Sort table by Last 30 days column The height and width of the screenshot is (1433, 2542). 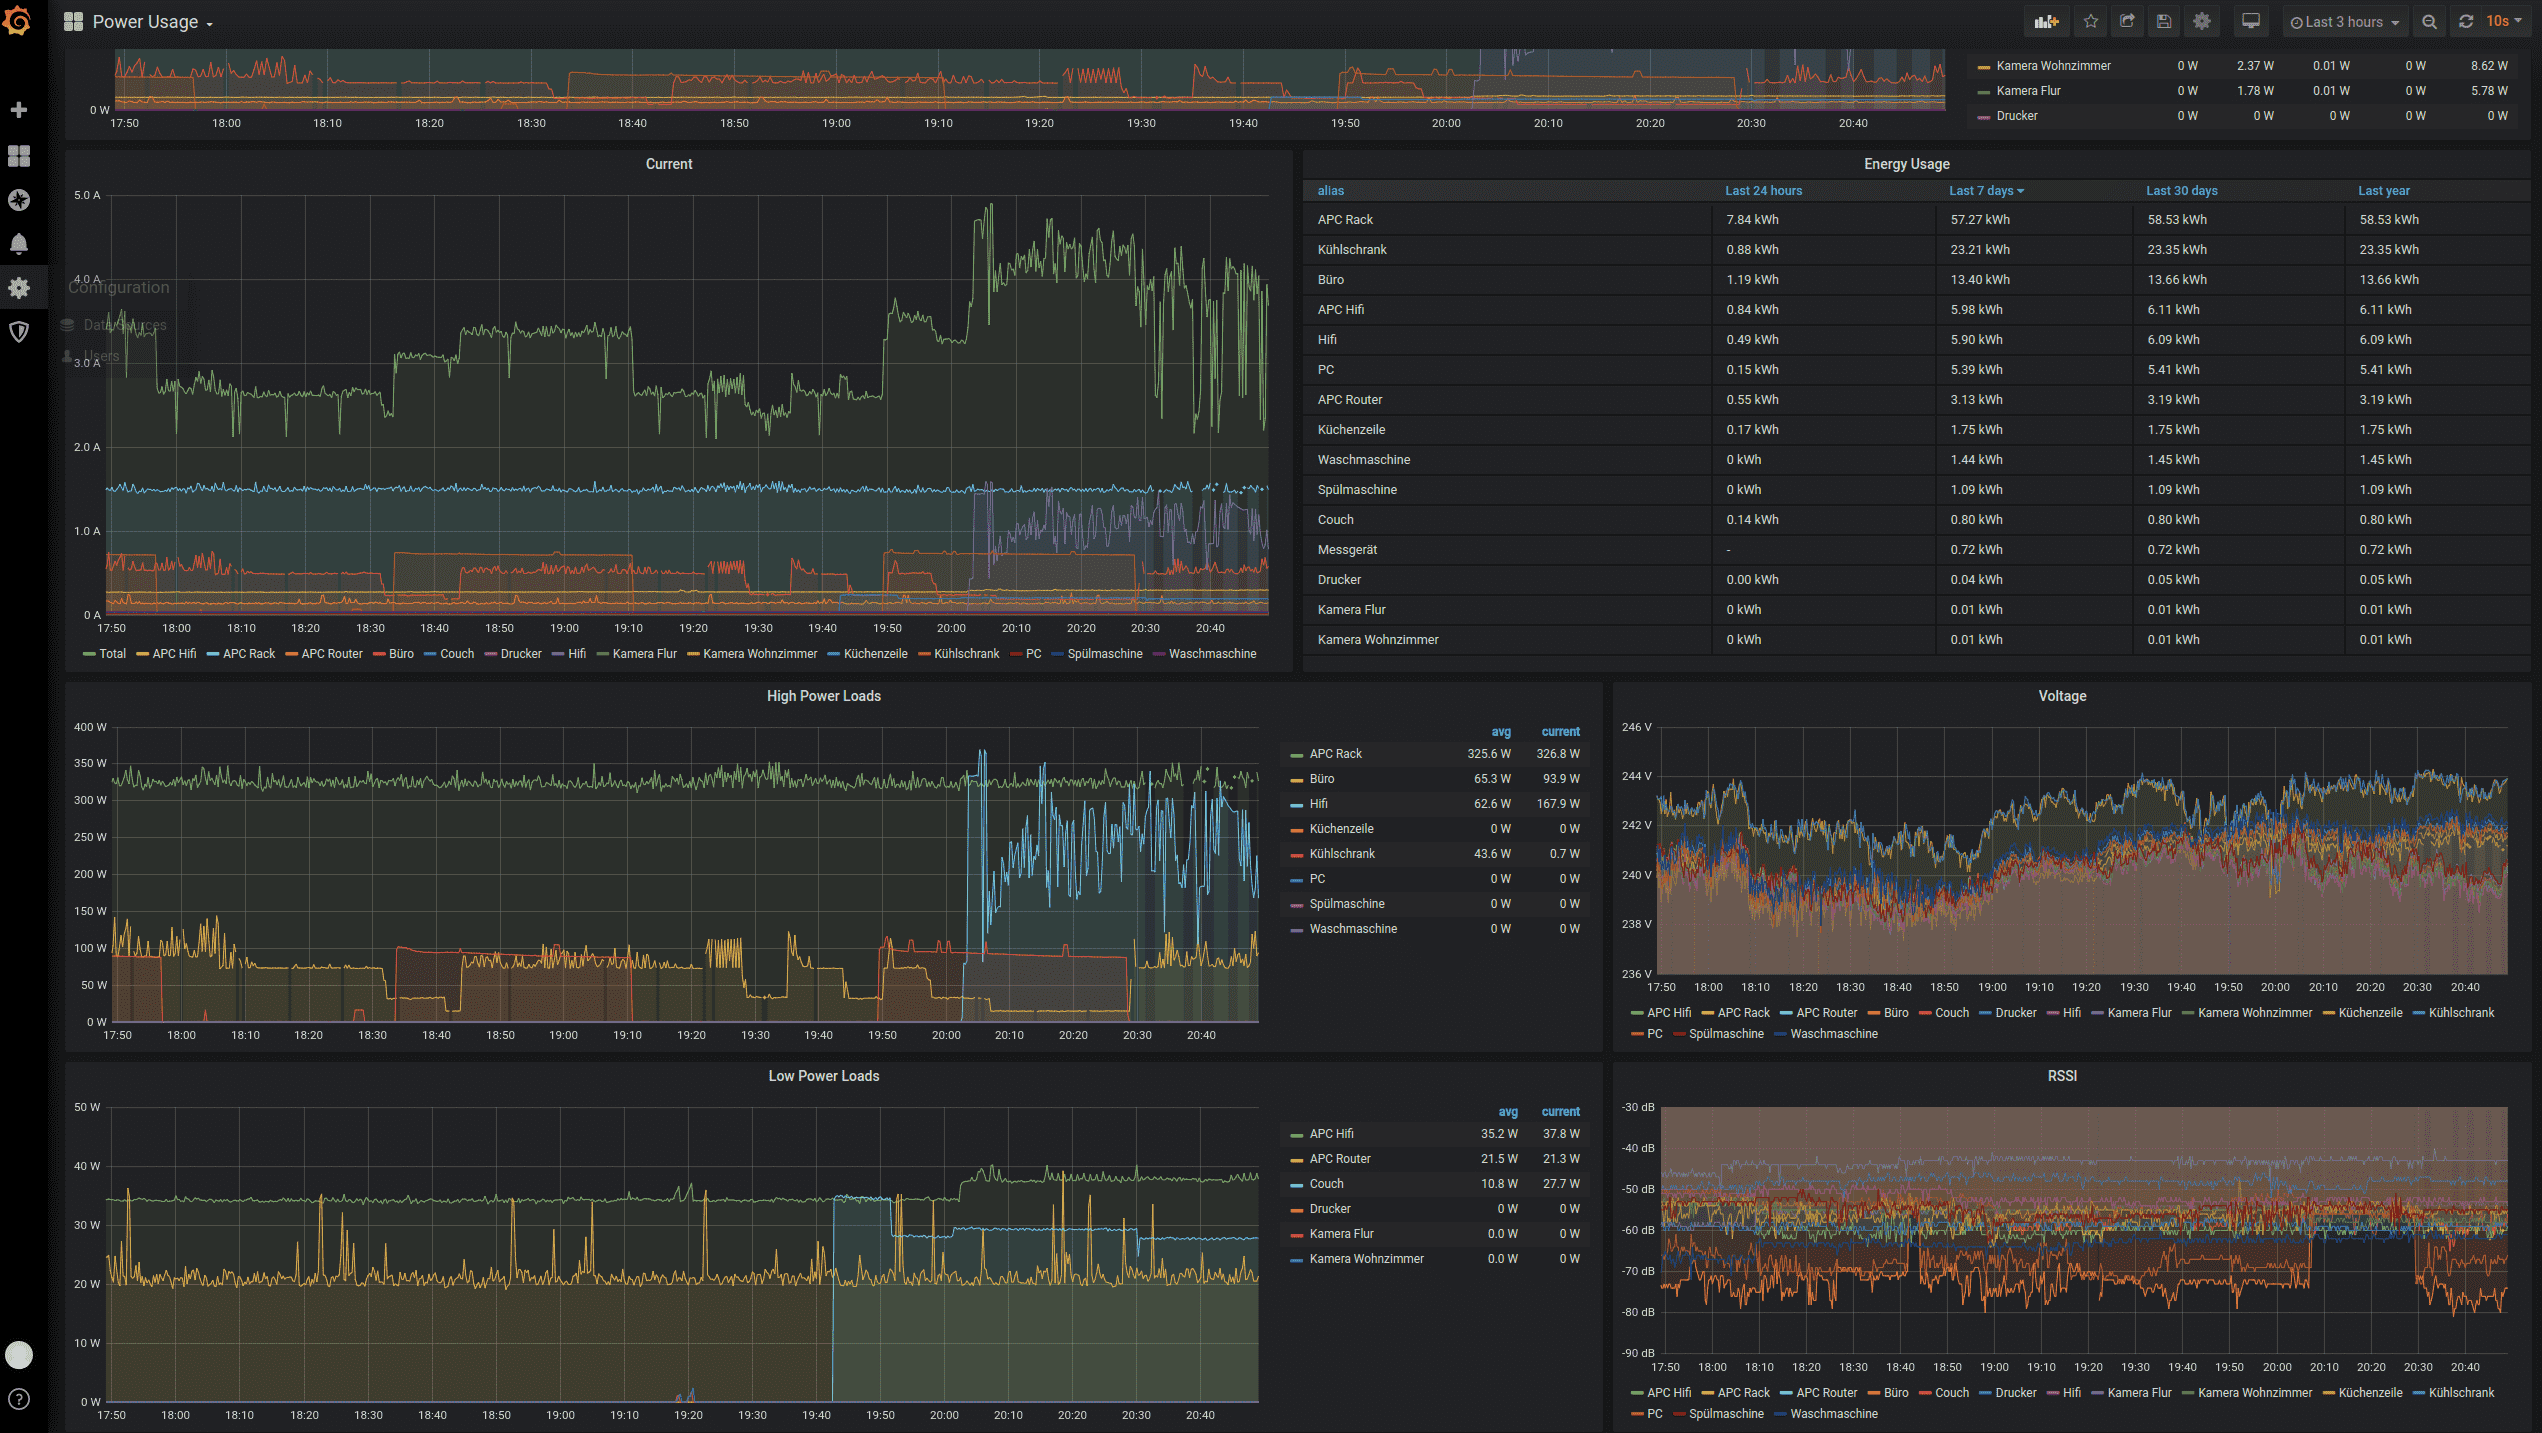coord(2181,191)
